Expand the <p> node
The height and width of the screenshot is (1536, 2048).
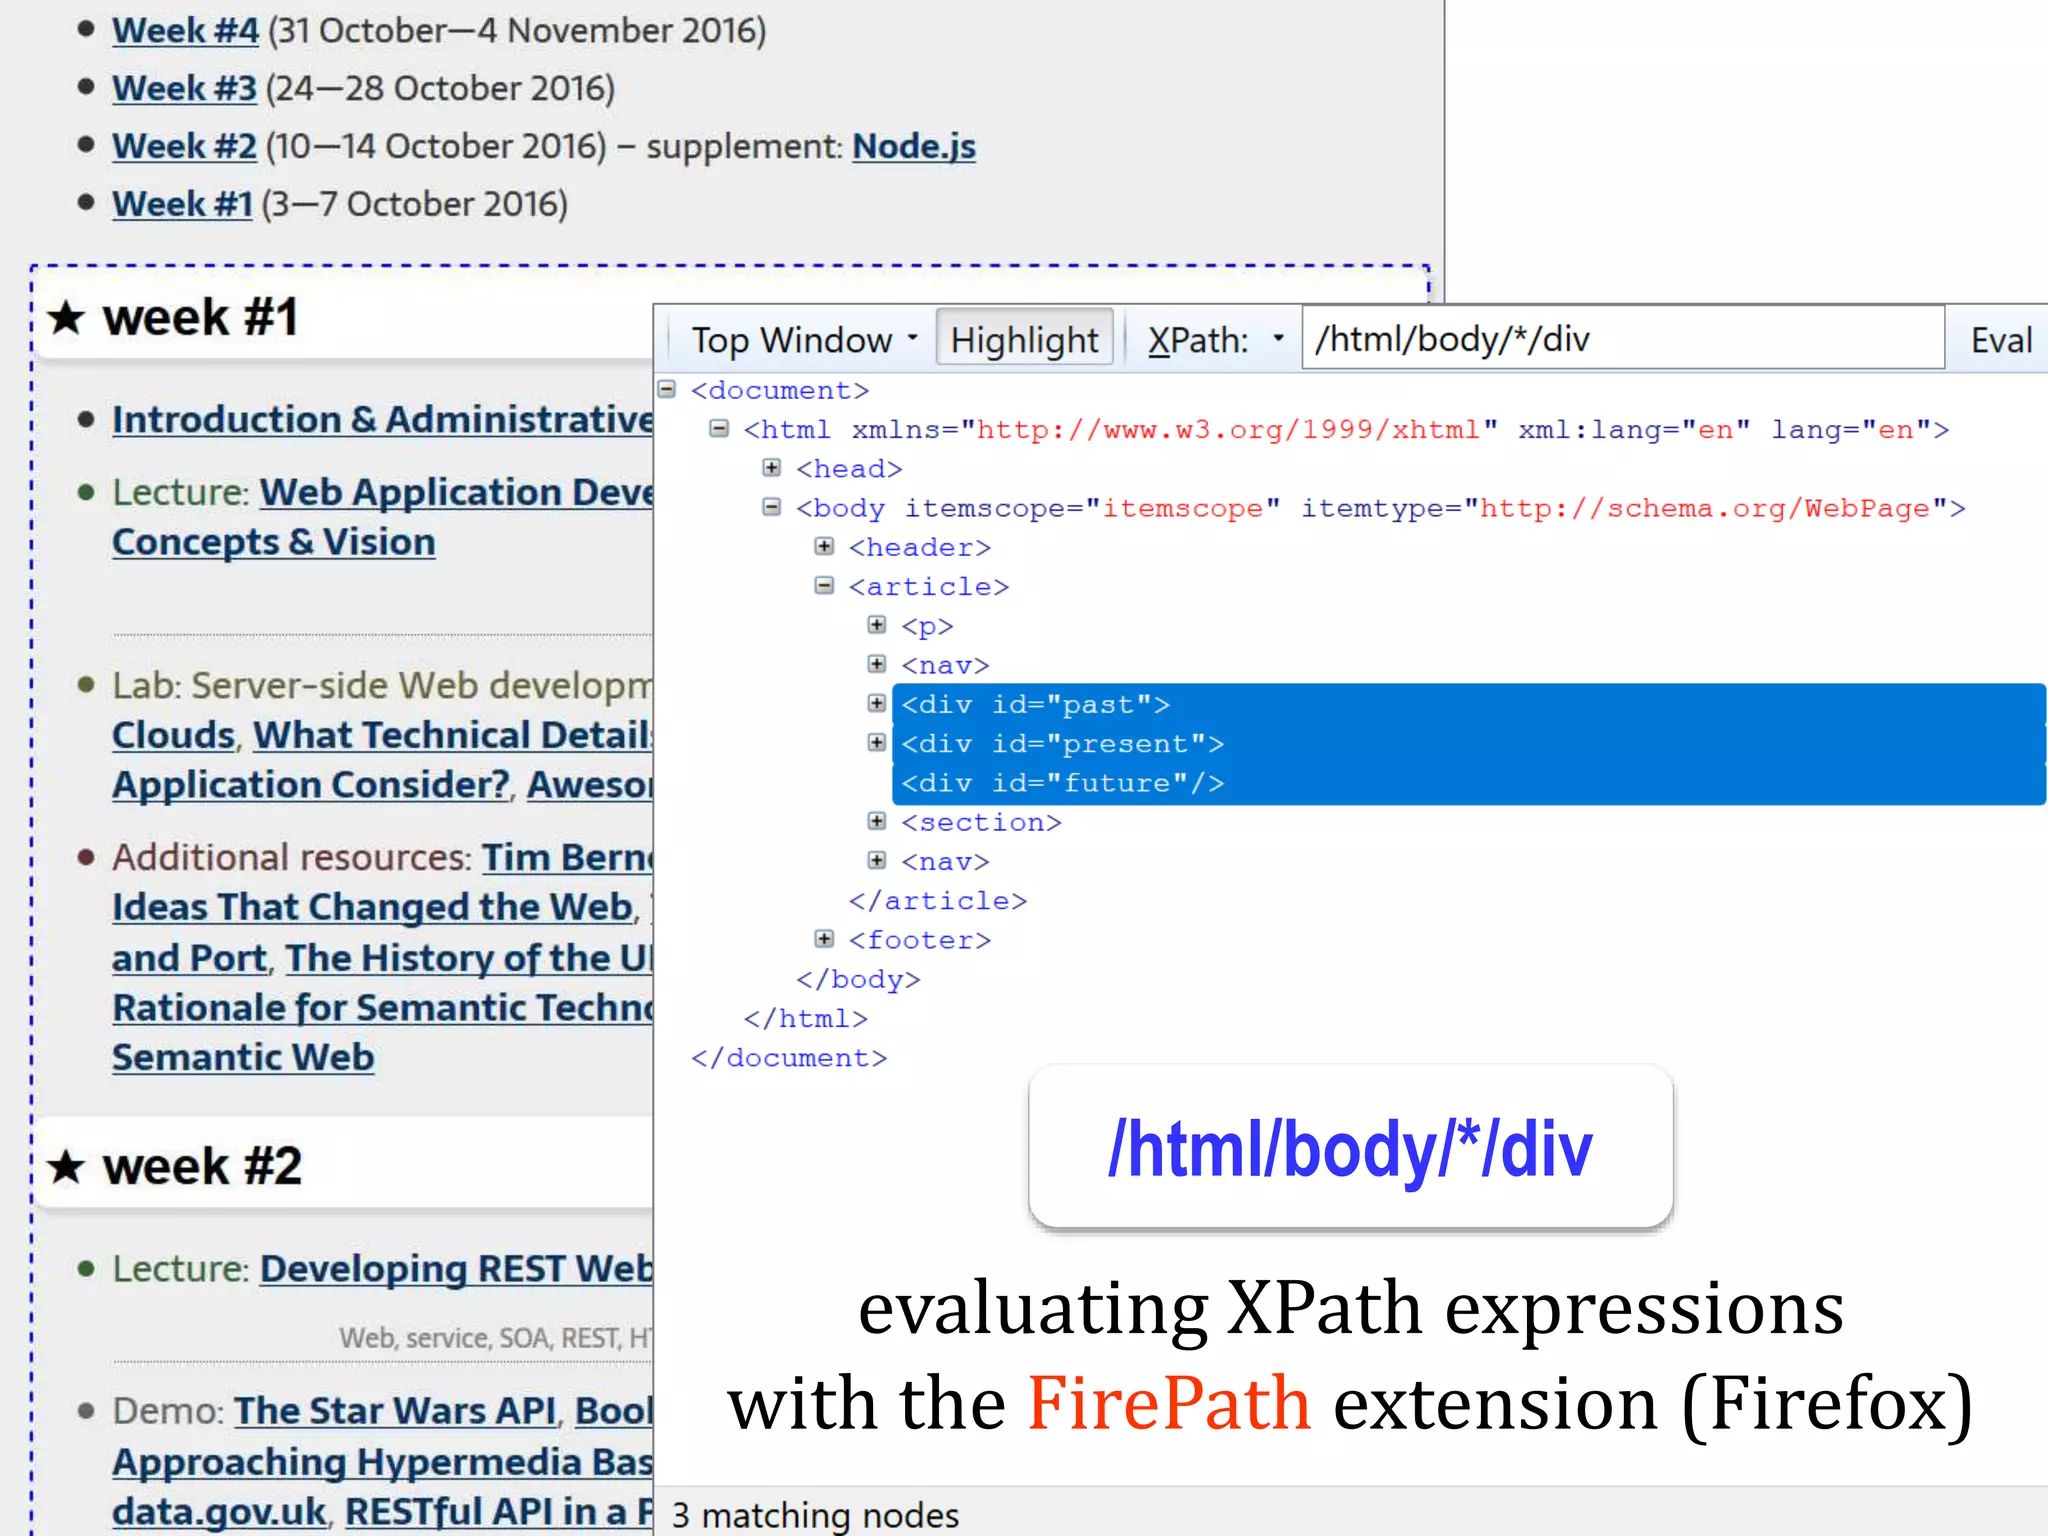pos(877,625)
